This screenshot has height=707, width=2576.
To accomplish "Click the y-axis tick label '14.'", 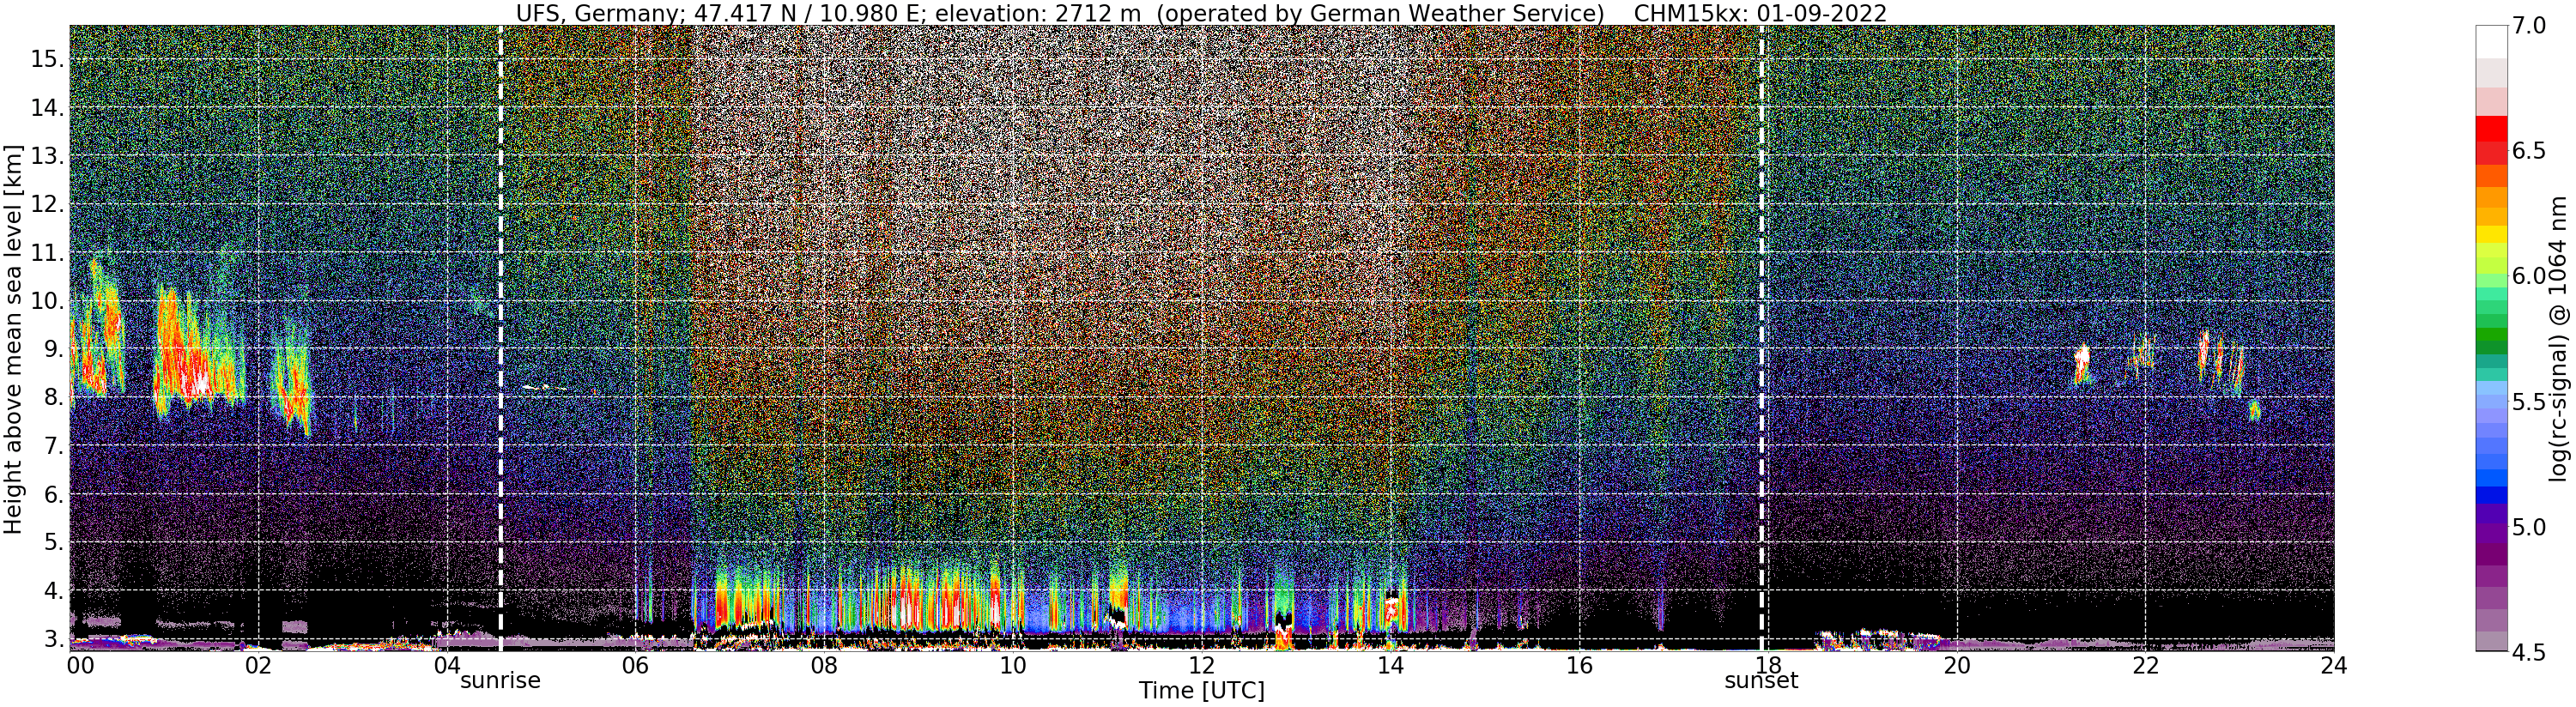I will tap(47, 107).
